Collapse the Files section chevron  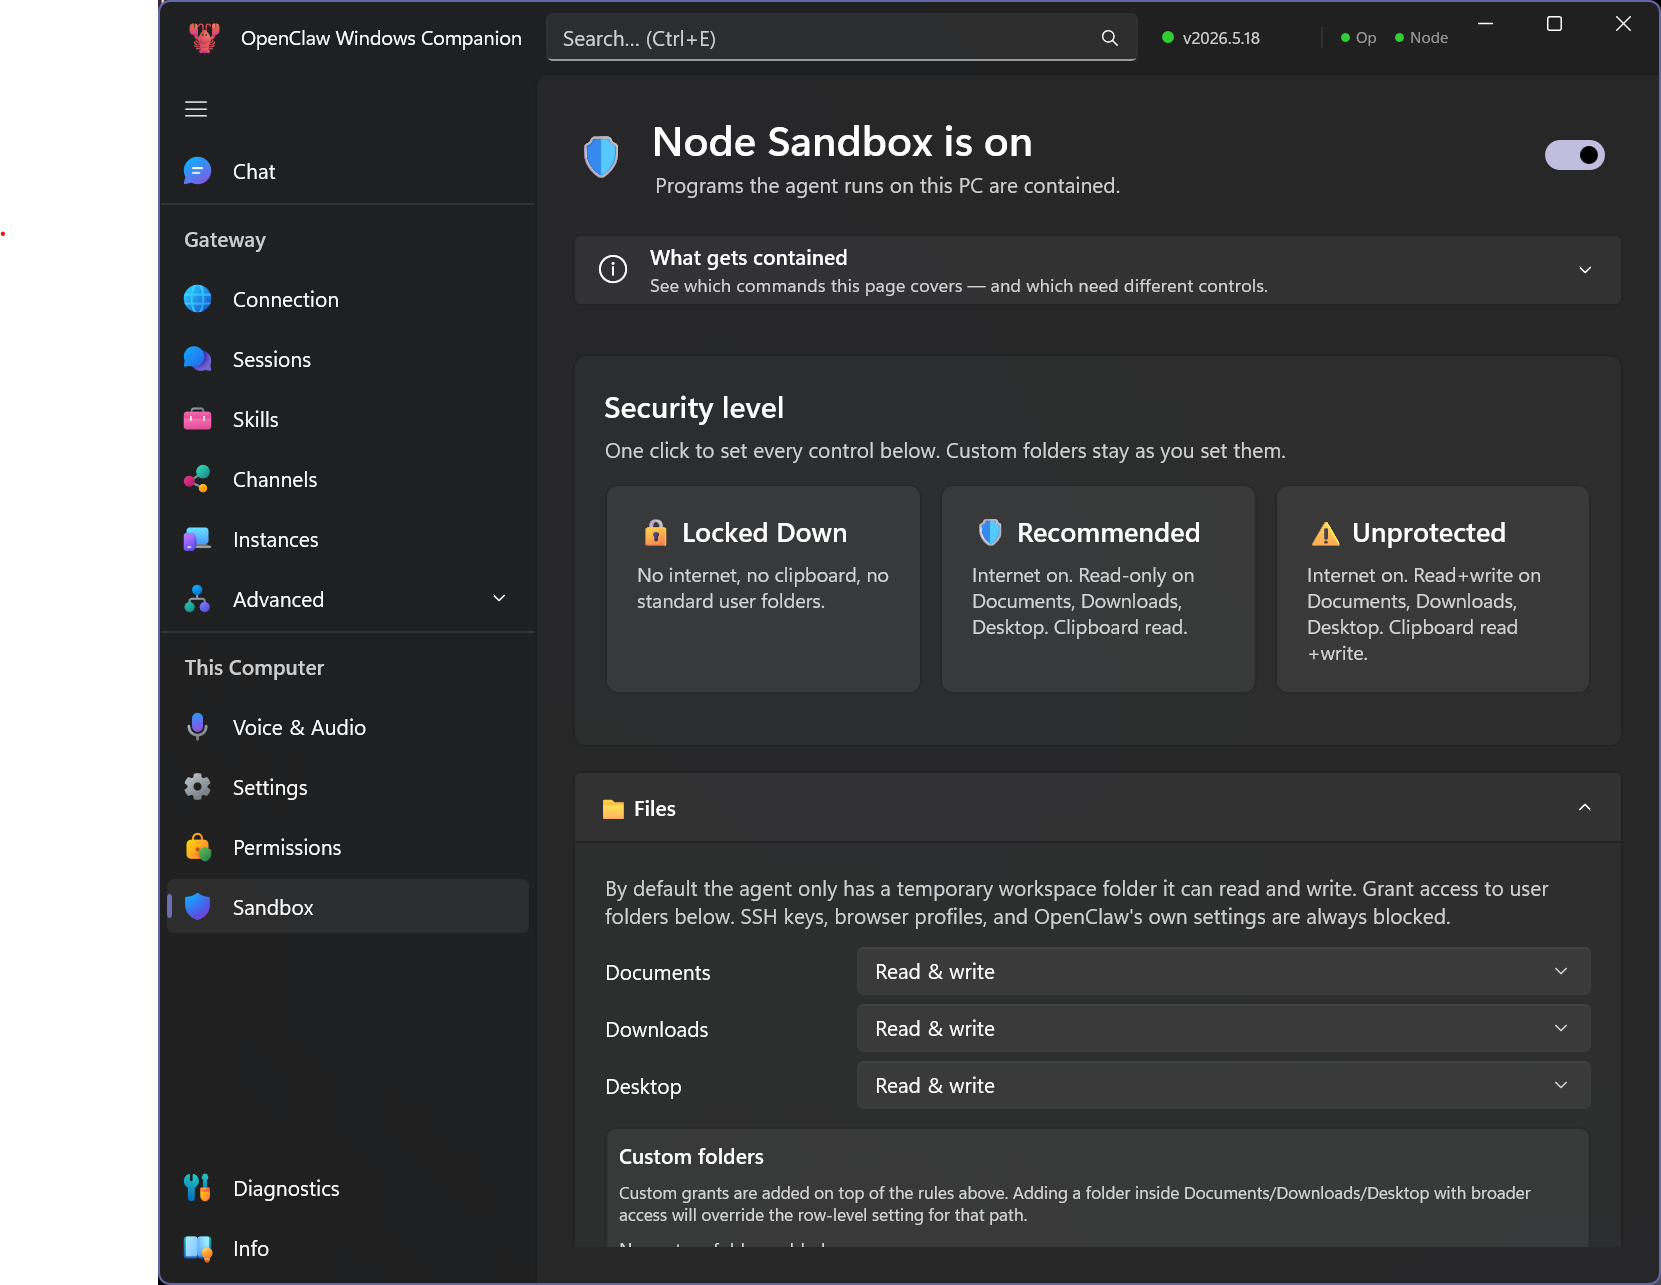pos(1585,807)
